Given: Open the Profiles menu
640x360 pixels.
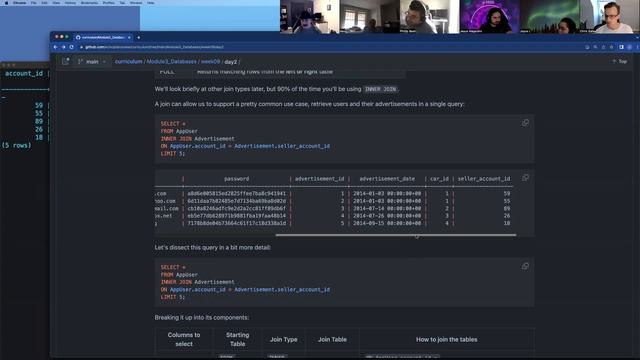Looking at the screenshot, I should [x=109, y=2].
